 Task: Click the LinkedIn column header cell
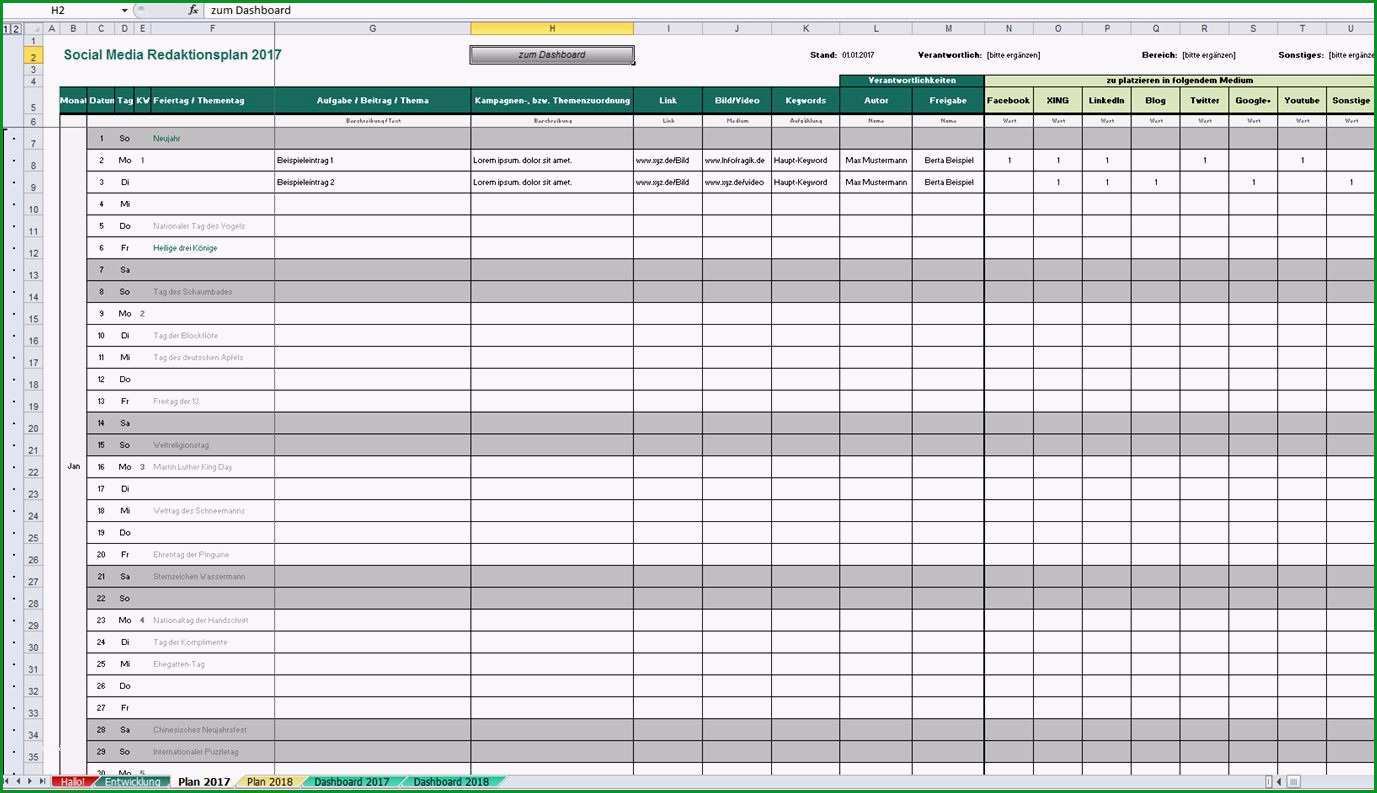coord(1106,100)
